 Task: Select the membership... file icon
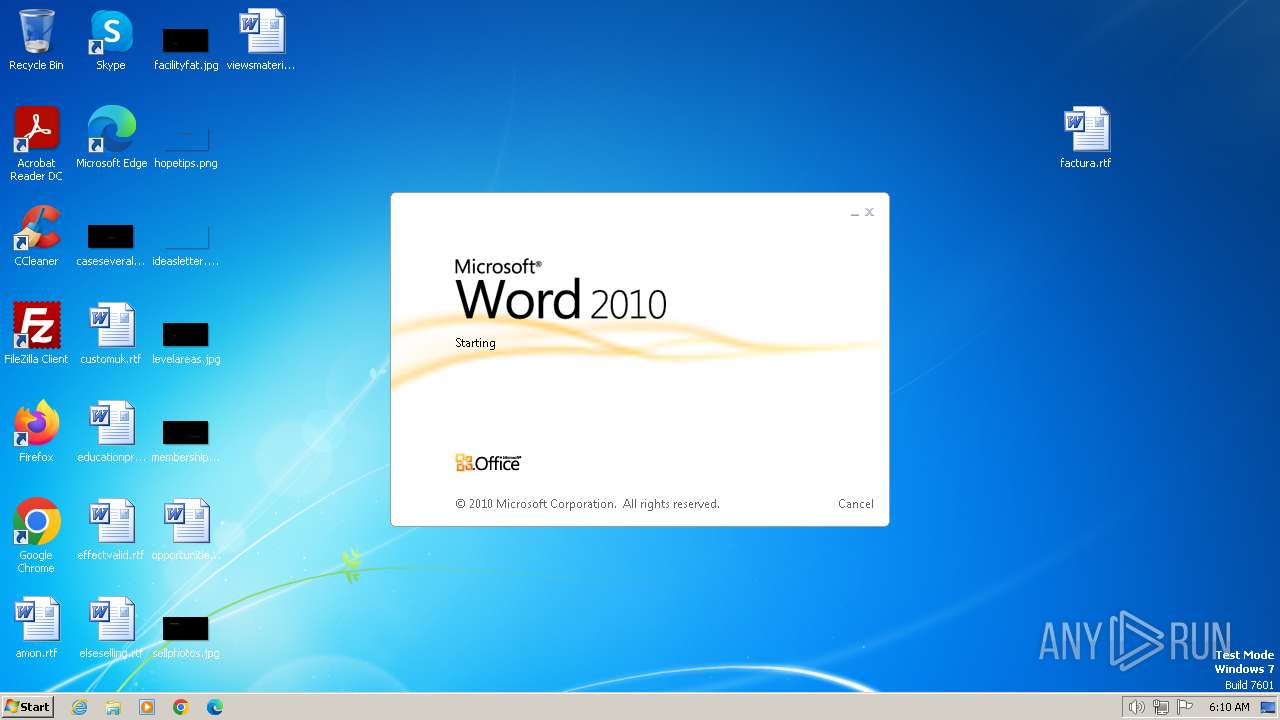click(x=186, y=440)
